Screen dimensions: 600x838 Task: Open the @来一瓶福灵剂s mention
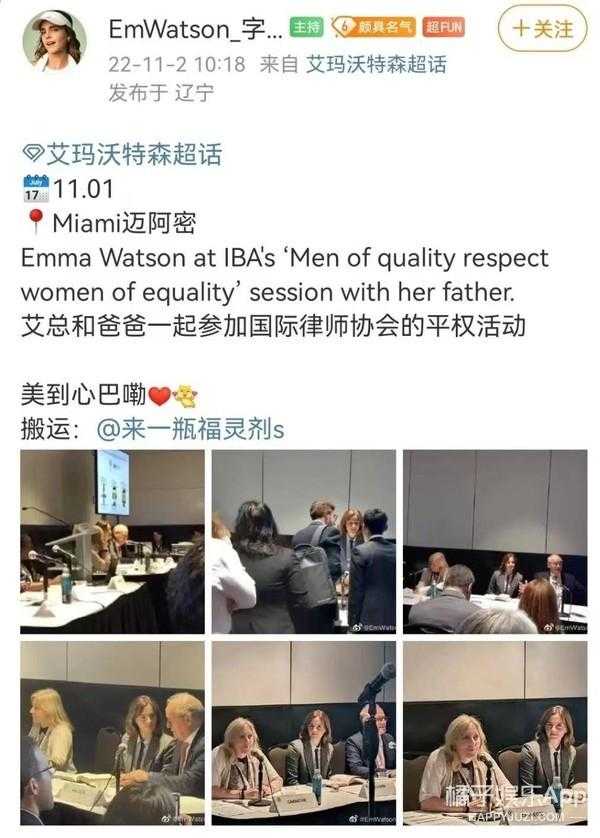(x=190, y=429)
